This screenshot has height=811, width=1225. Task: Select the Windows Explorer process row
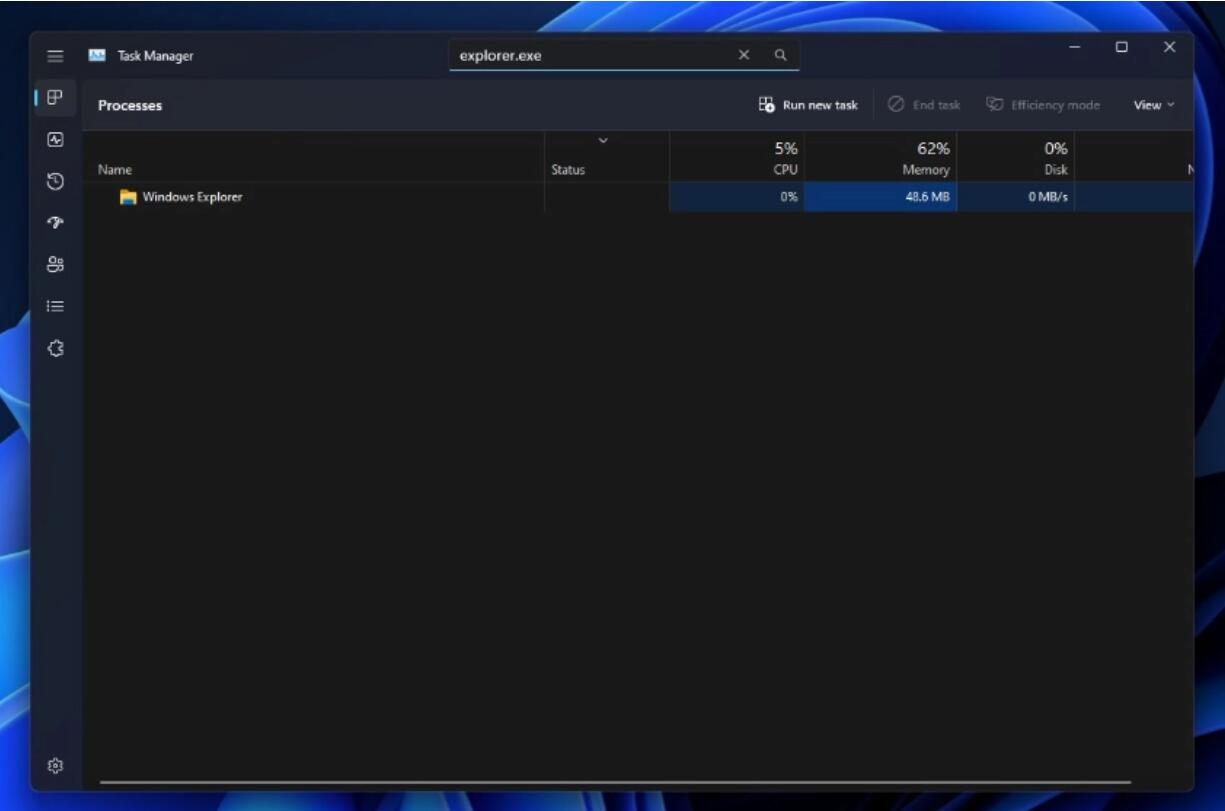click(638, 197)
